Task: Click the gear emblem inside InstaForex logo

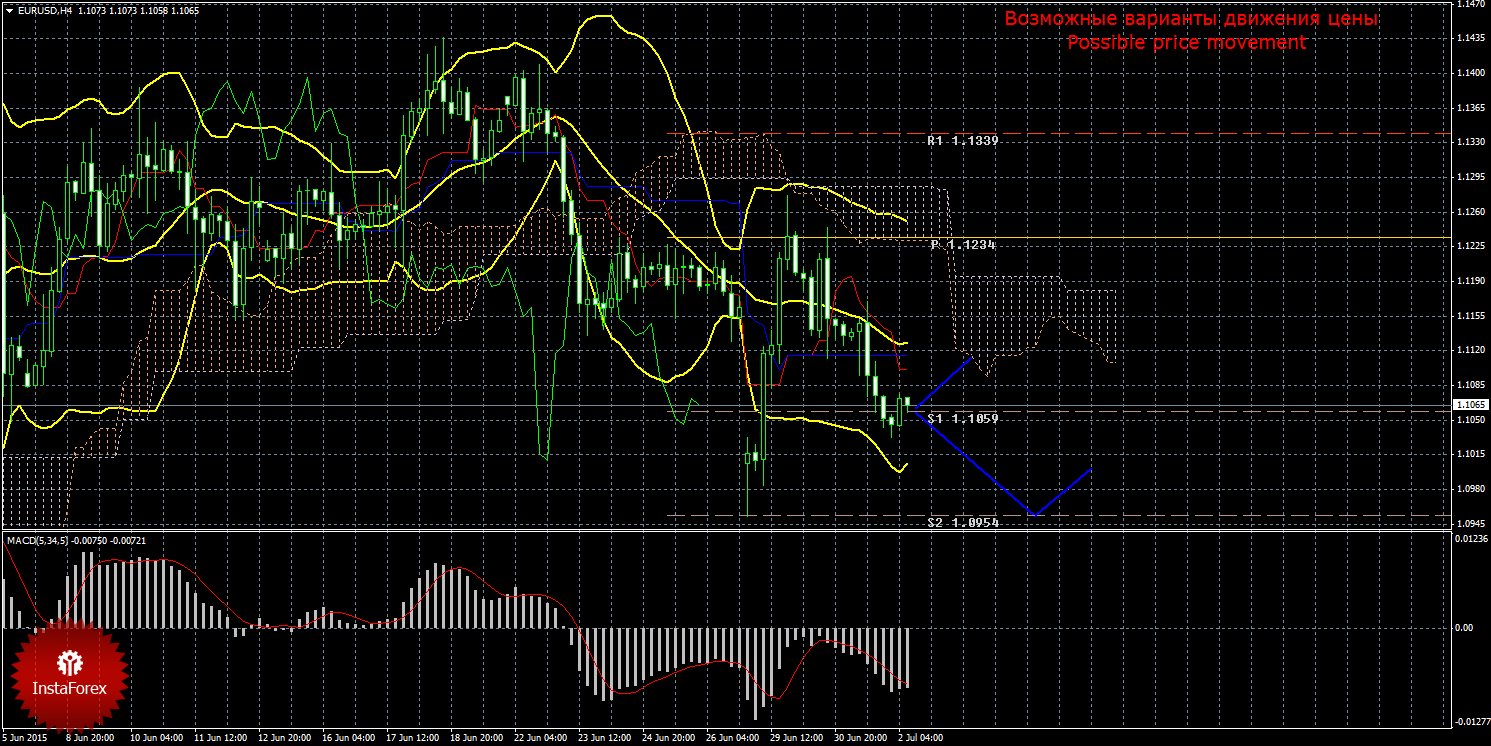Action: (70, 661)
